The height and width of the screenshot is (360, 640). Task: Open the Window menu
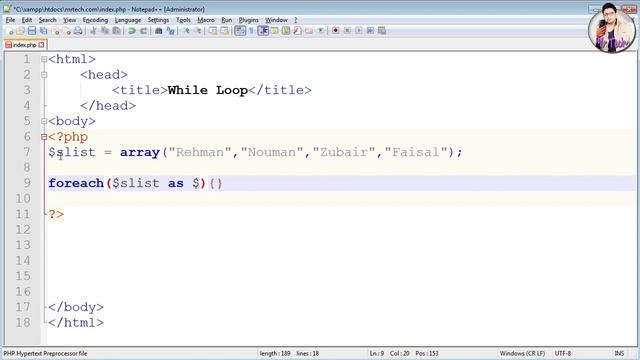click(x=276, y=20)
